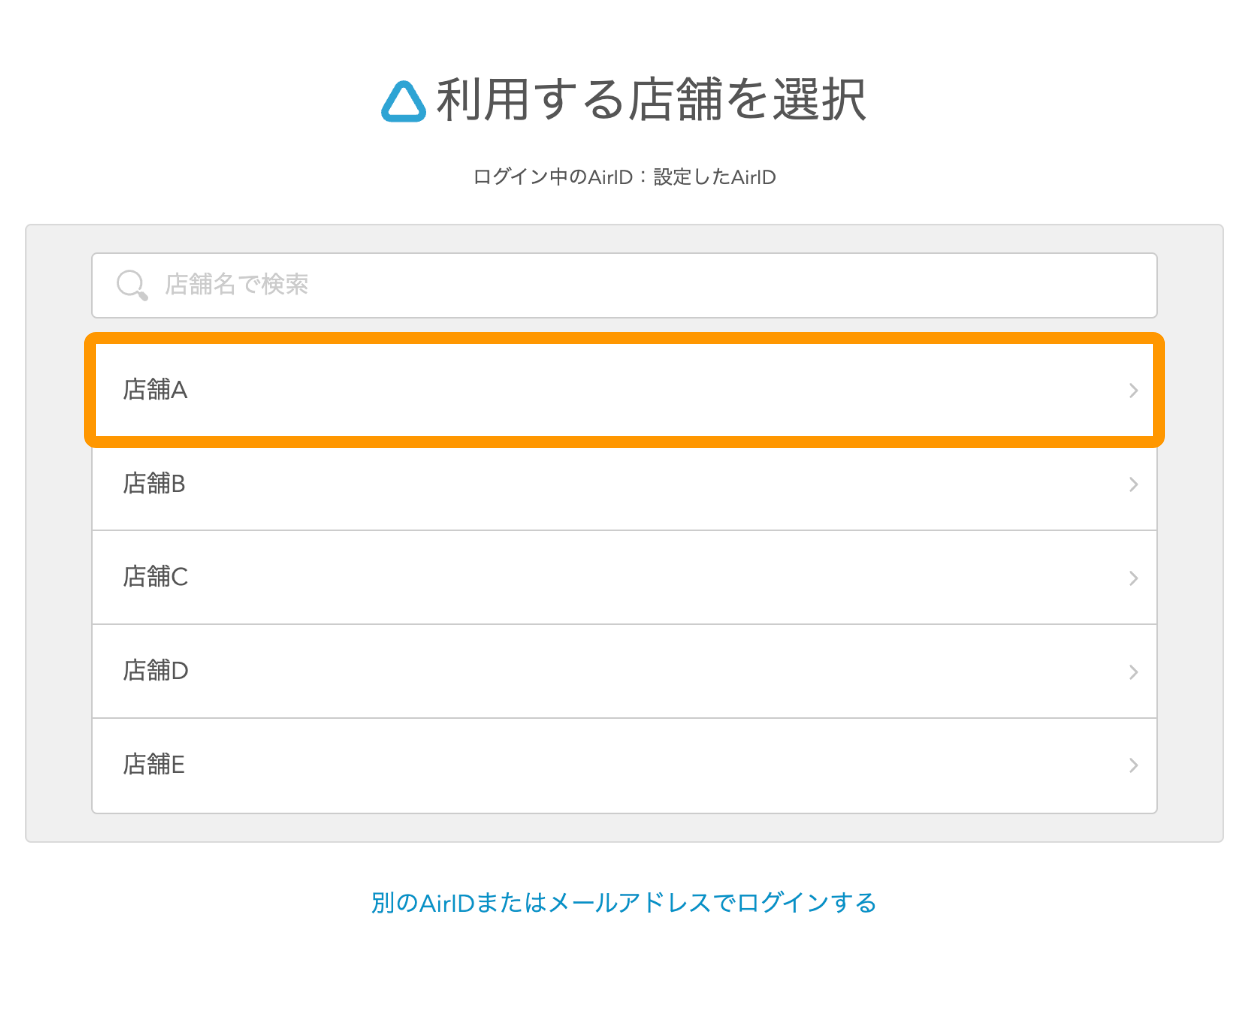Image resolution: width=1248 pixels, height=1032 pixels.
Task: Expand 店舗E using its right arrow
Action: pos(1133,765)
